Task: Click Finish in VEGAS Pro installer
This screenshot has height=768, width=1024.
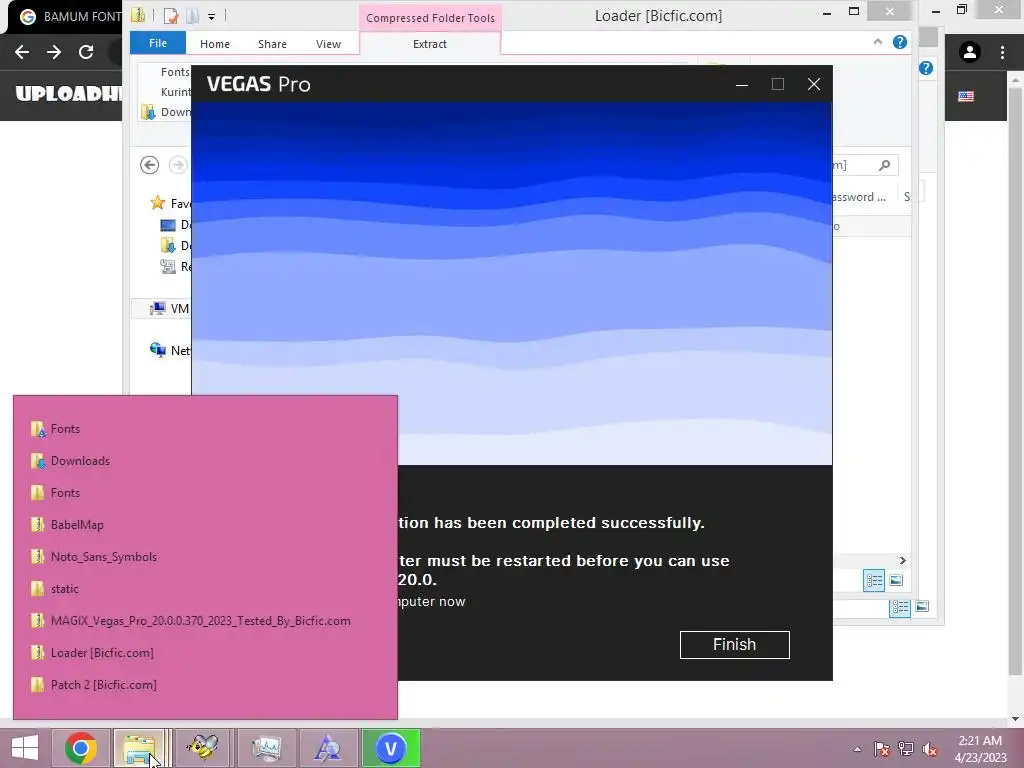Action: click(735, 645)
